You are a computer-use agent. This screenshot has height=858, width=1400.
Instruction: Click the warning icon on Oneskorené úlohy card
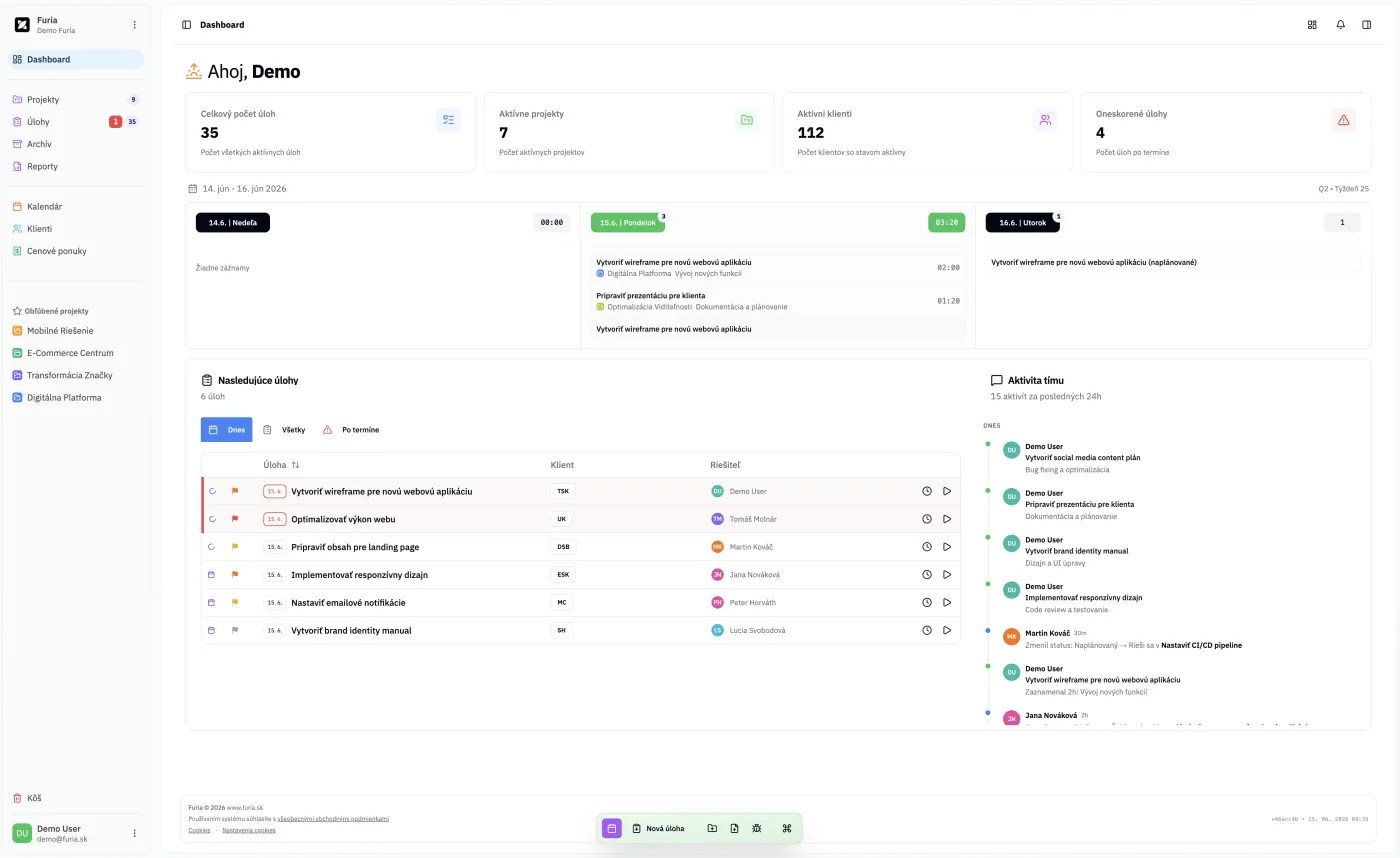tap(1343, 120)
